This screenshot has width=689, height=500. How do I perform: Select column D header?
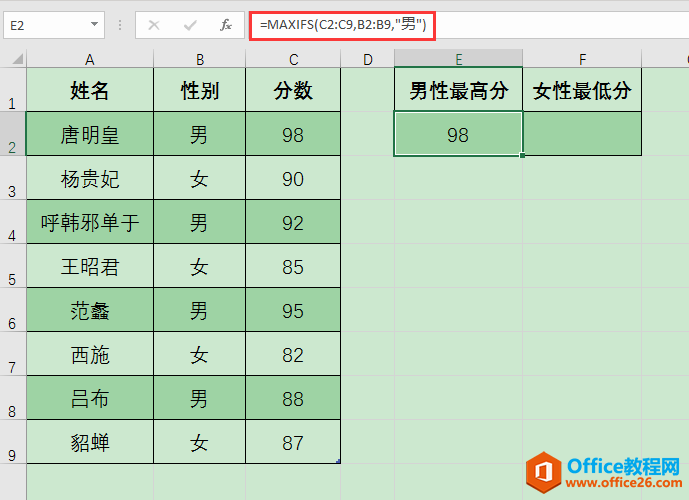[x=367, y=59]
